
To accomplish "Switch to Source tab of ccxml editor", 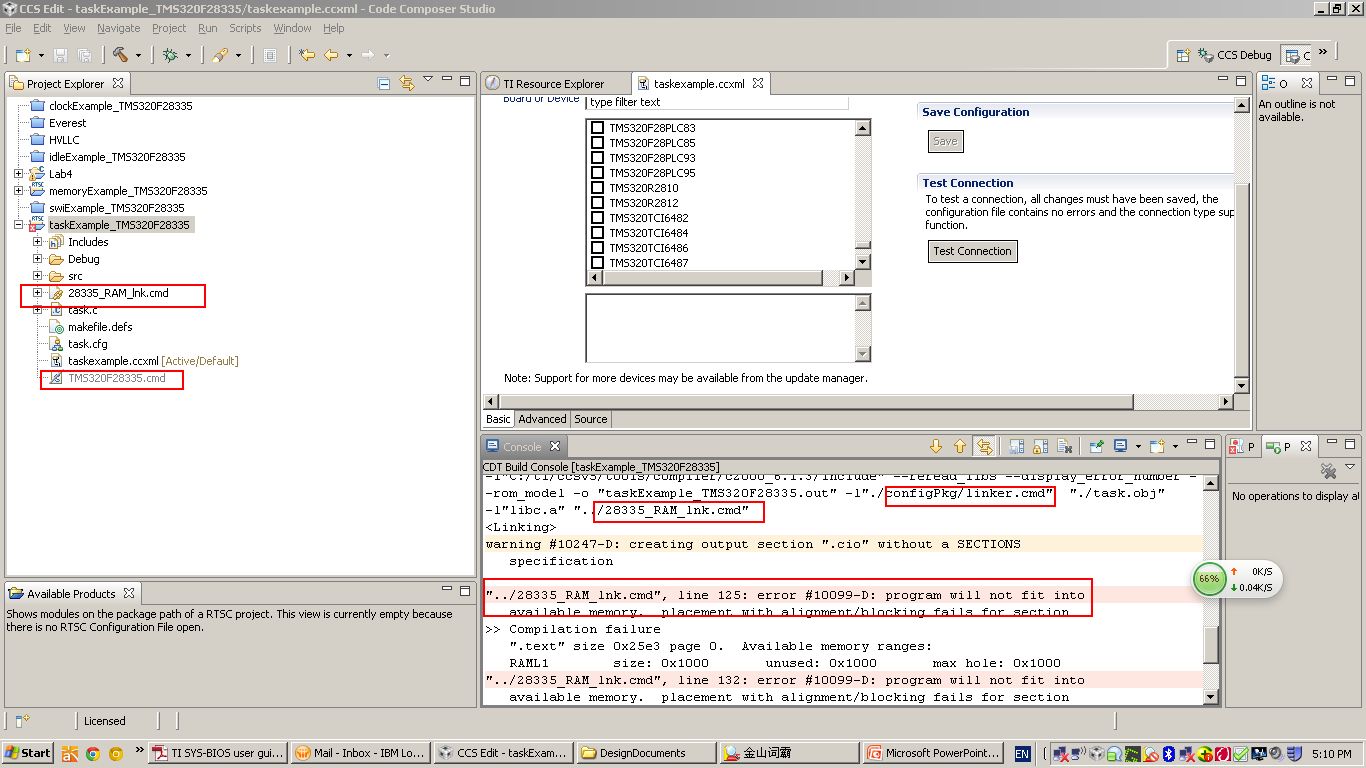I will tap(591, 419).
